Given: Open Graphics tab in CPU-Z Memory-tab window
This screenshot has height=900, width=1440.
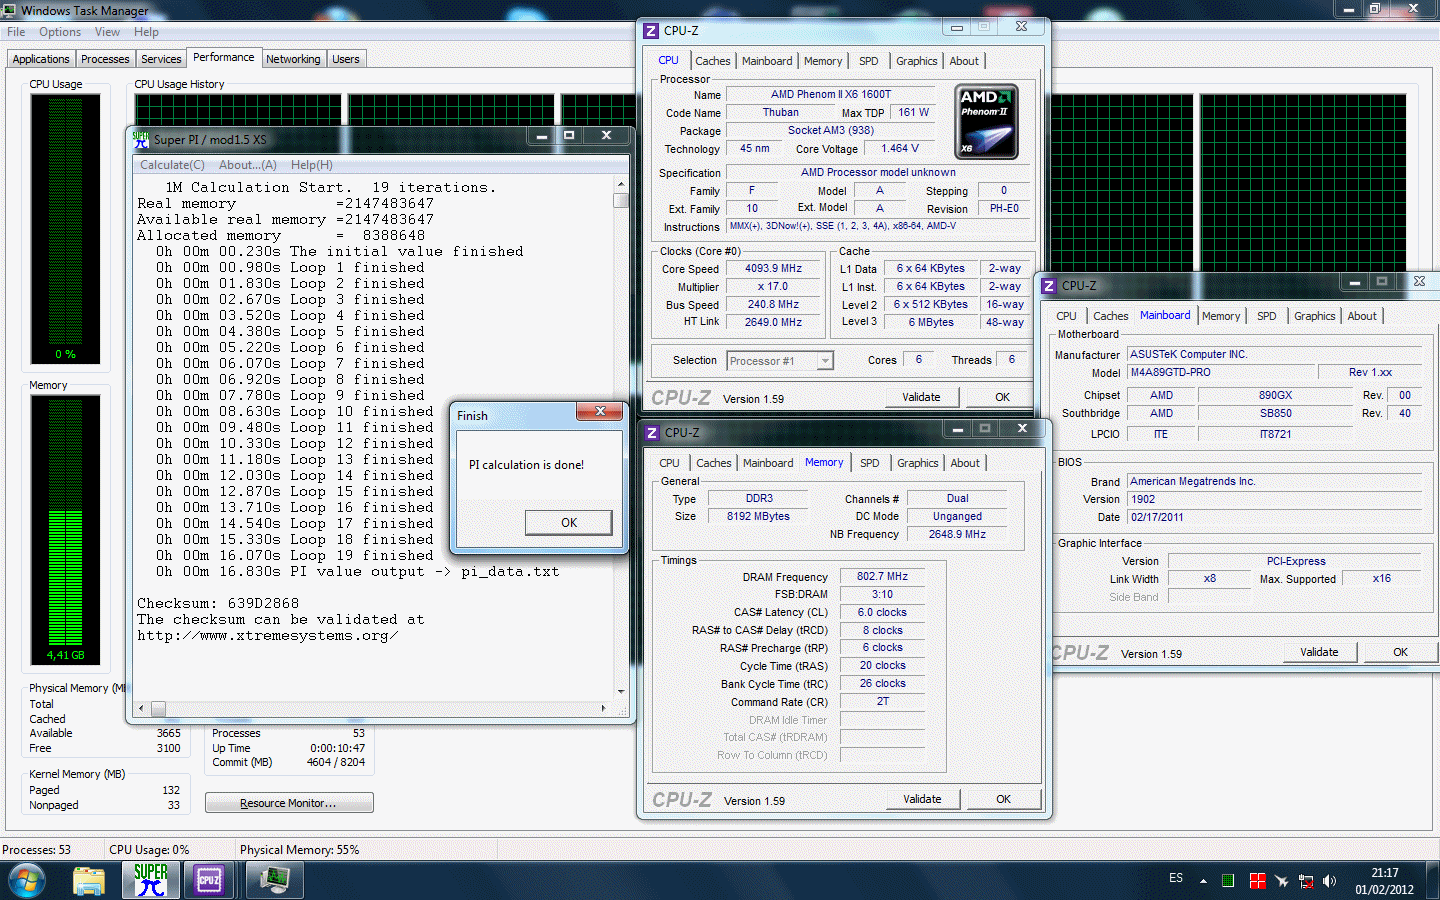Looking at the screenshot, I should [x=918, y=463].
